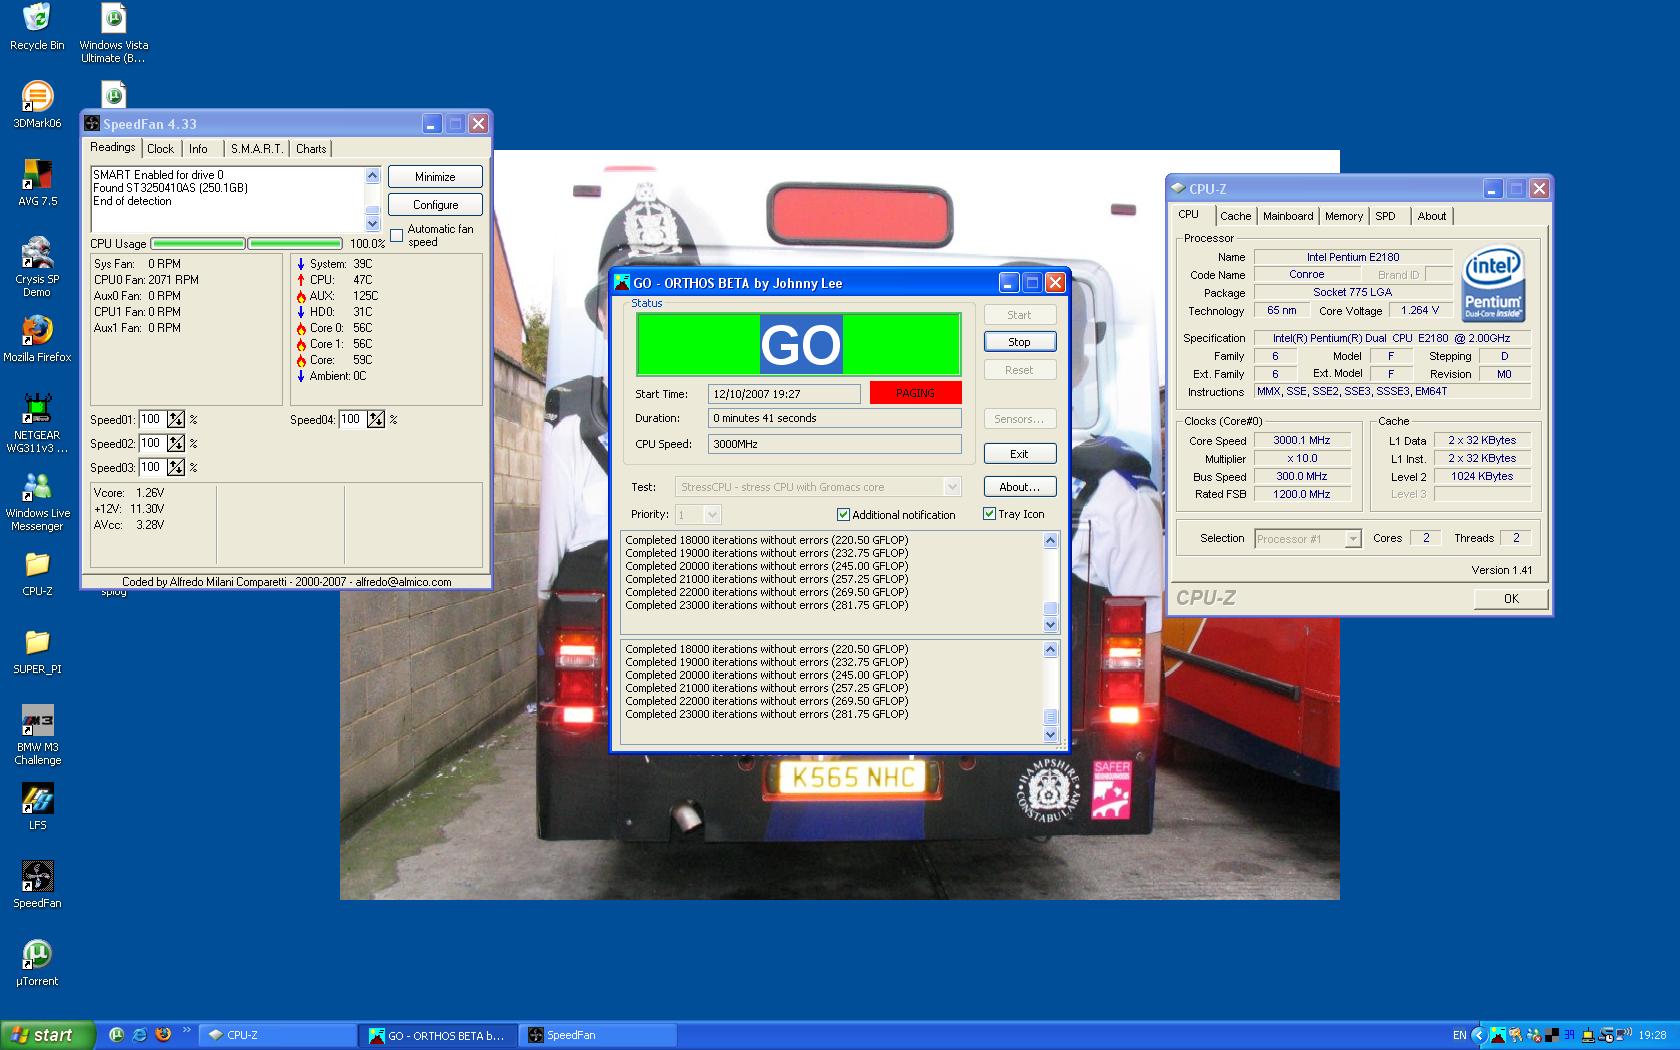Click the µTorrent quick launch icon in the taskbar
This screenshot has width=1680, height=1050.
coord(116,1035)
